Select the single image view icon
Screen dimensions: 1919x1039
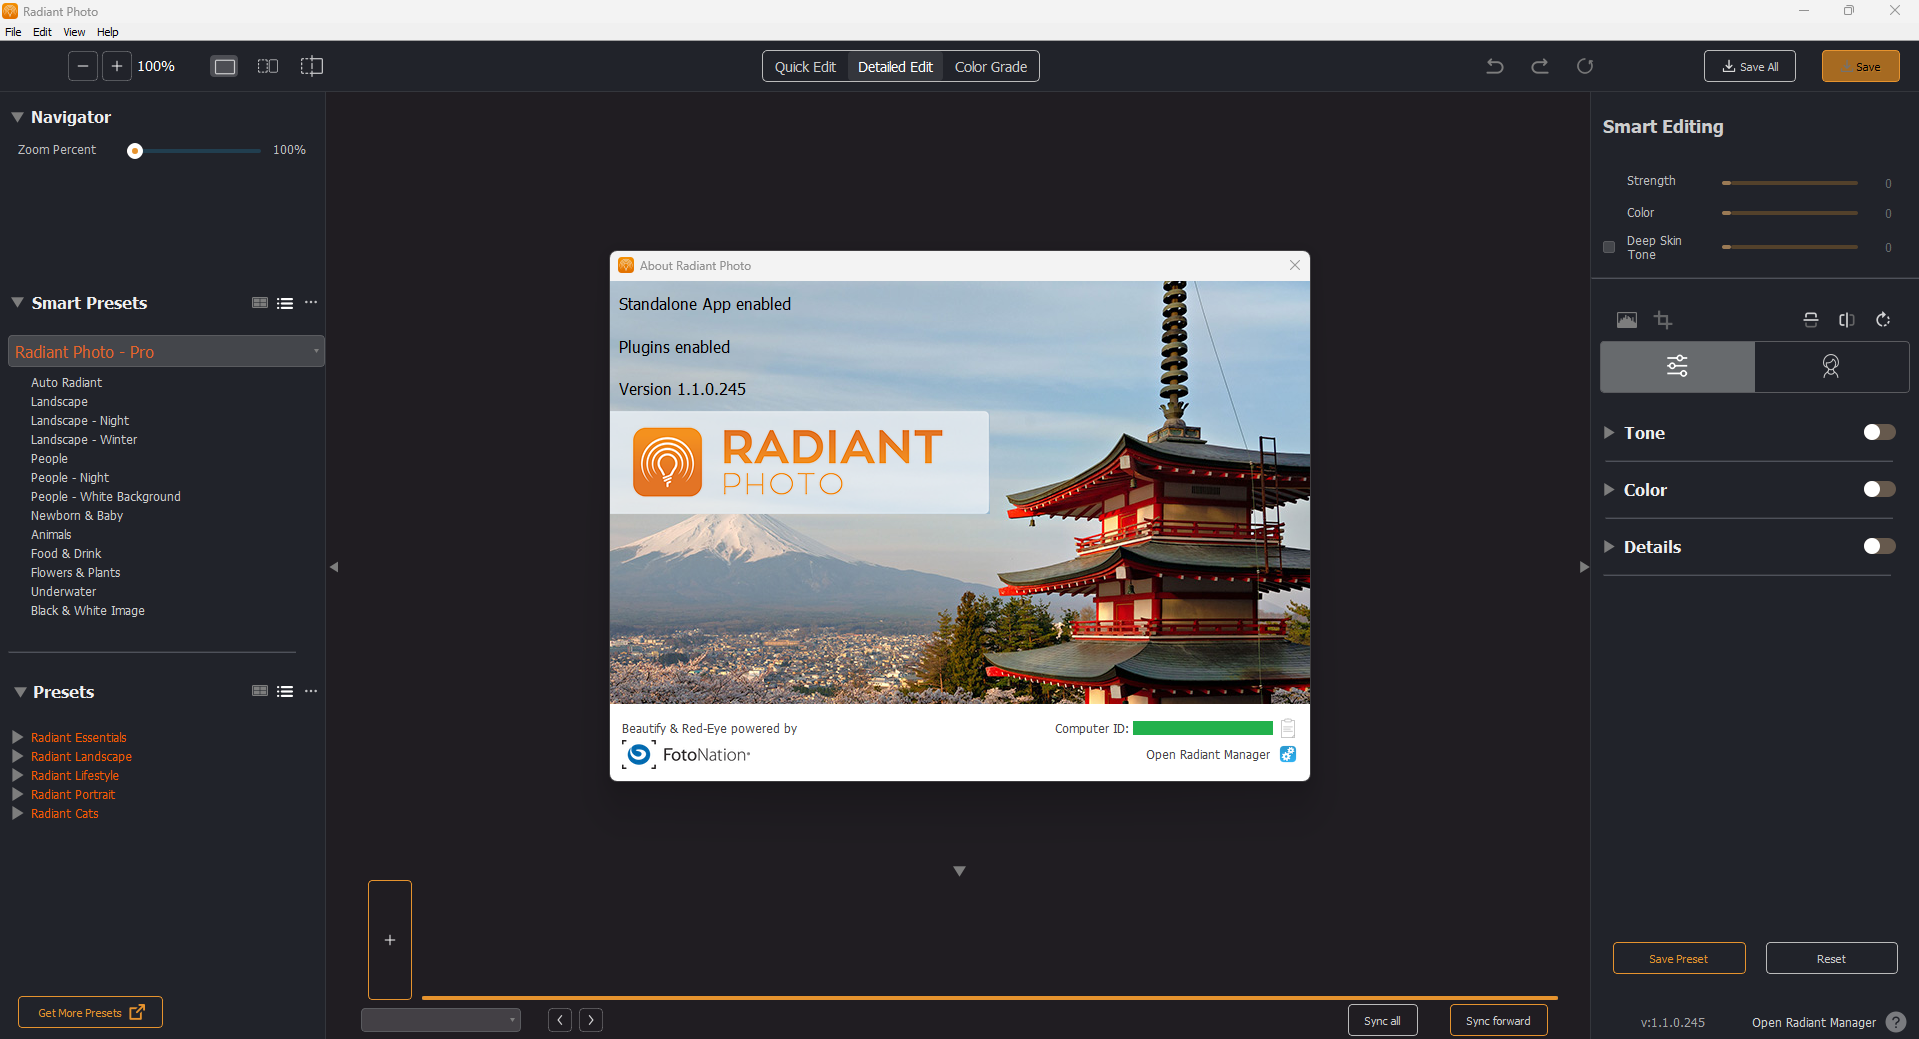(225, 66)
